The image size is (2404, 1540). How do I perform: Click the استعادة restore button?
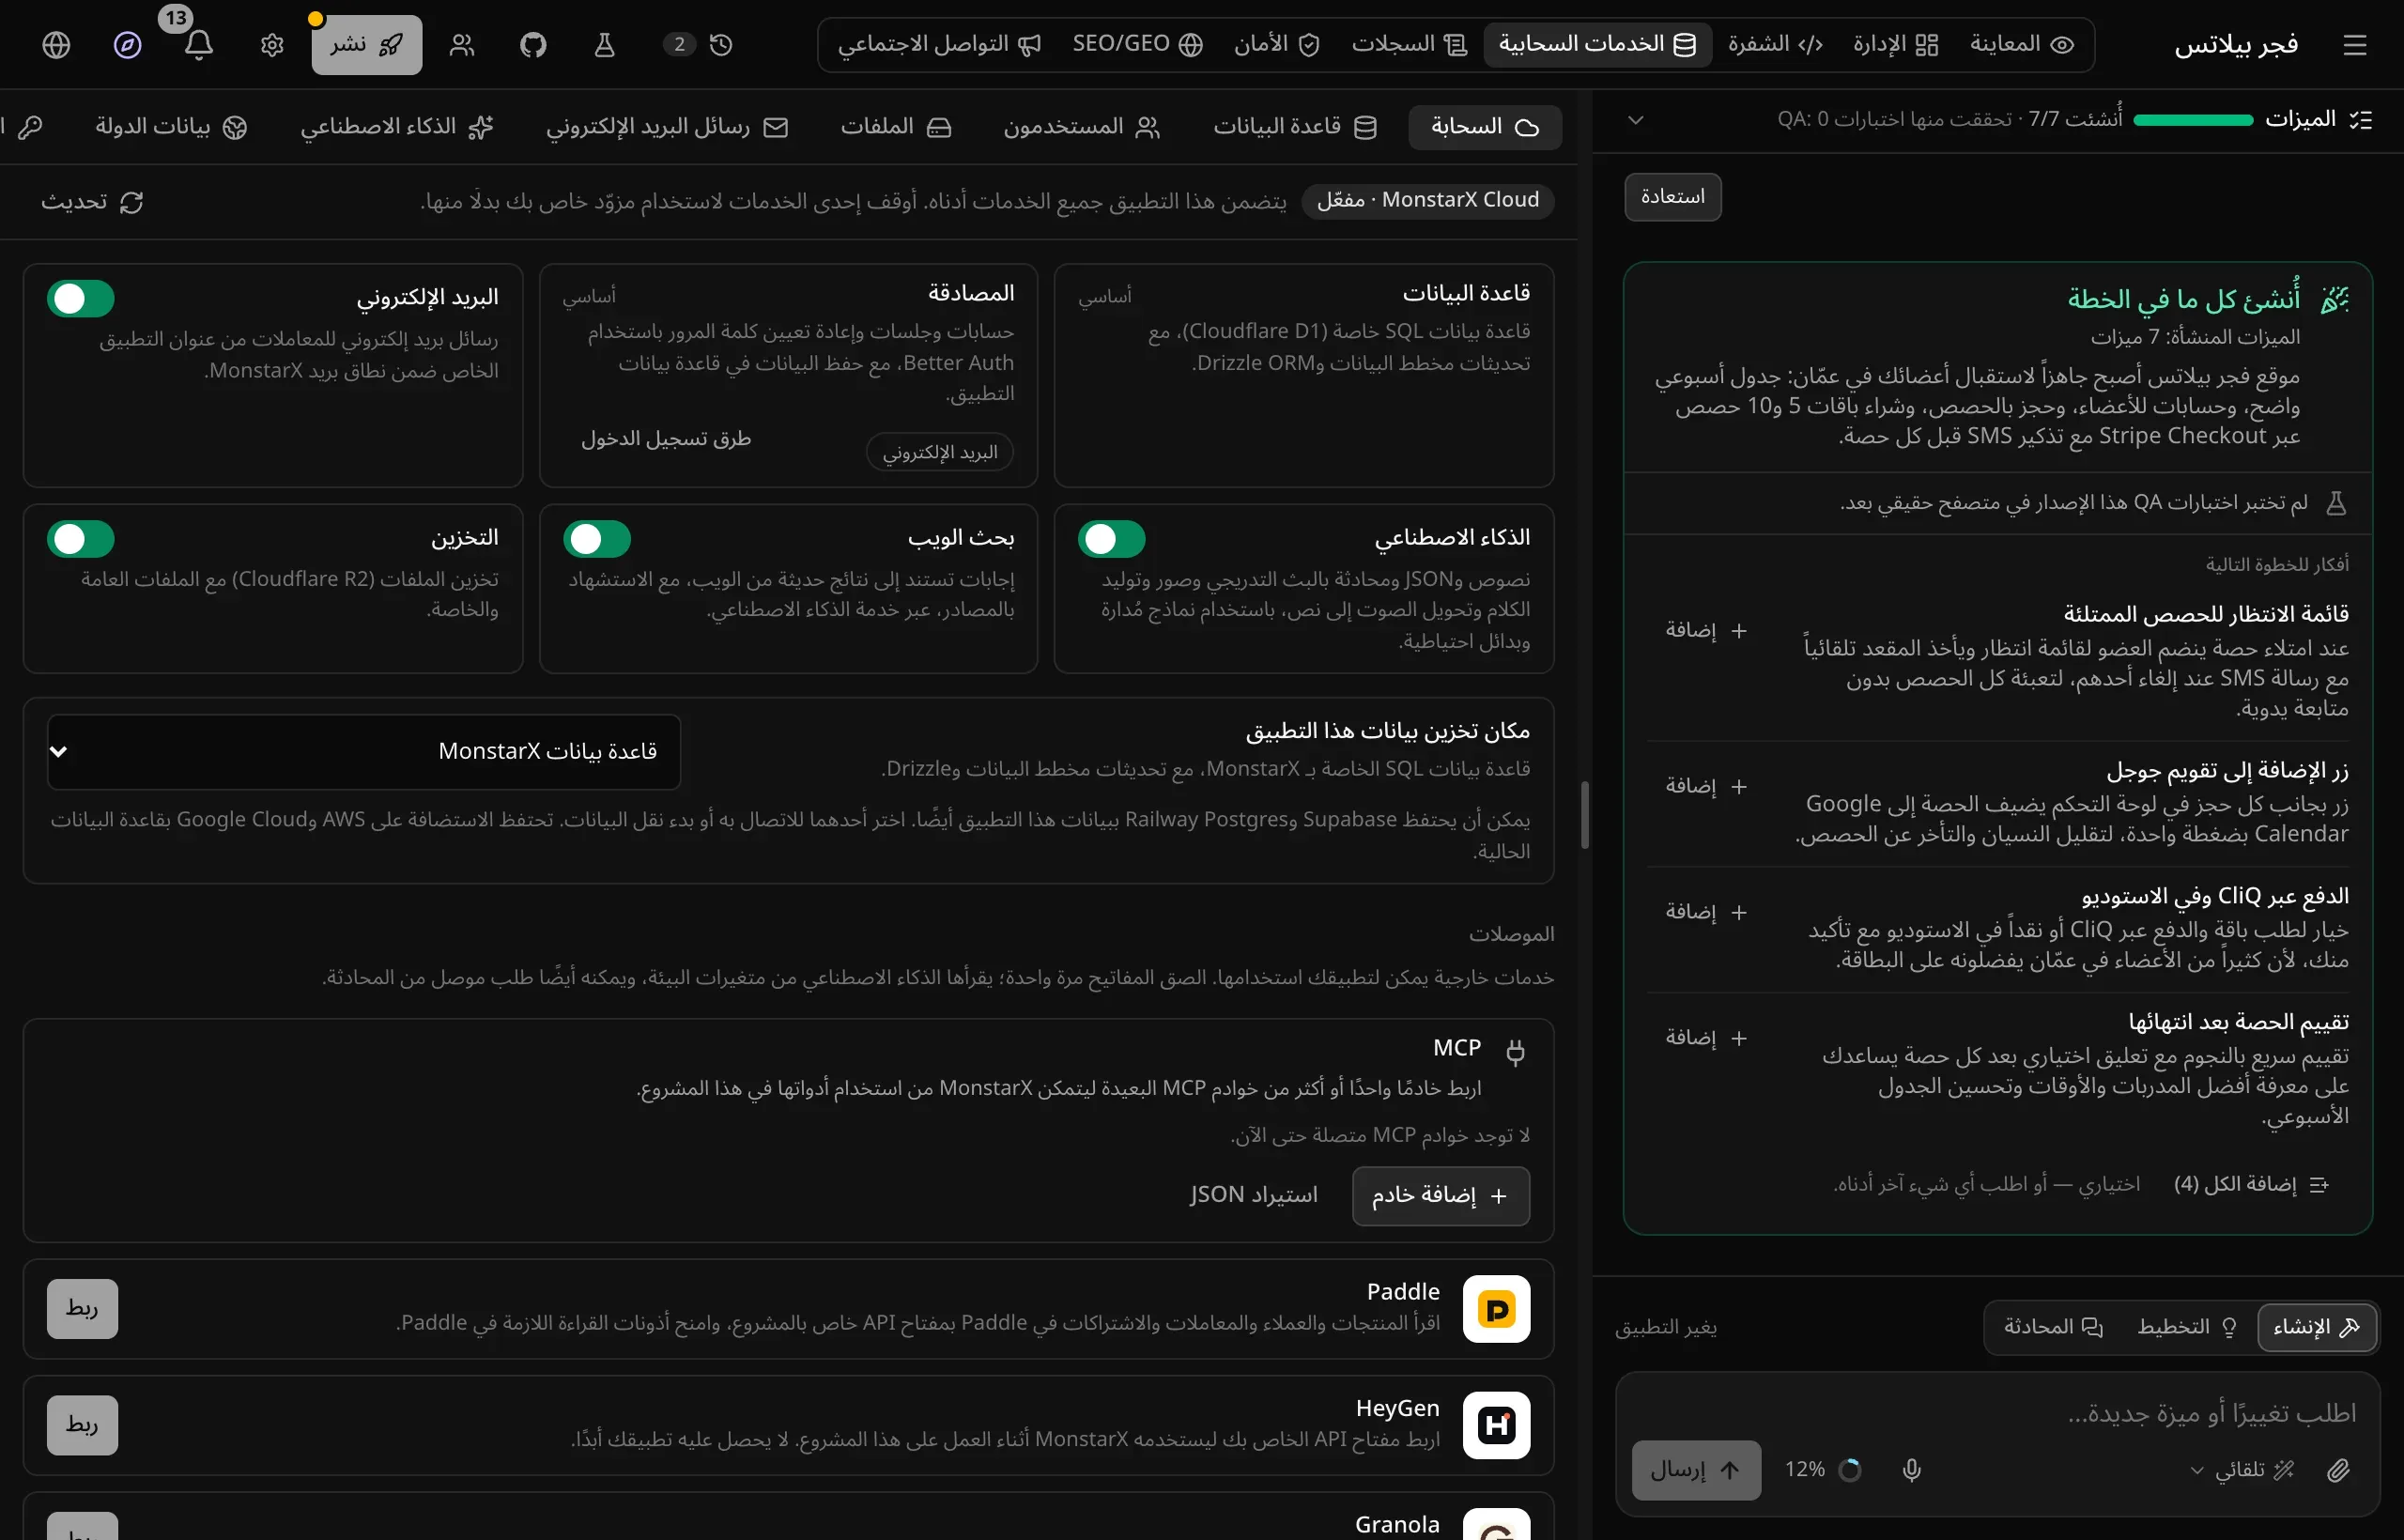tap(1672, 197)
